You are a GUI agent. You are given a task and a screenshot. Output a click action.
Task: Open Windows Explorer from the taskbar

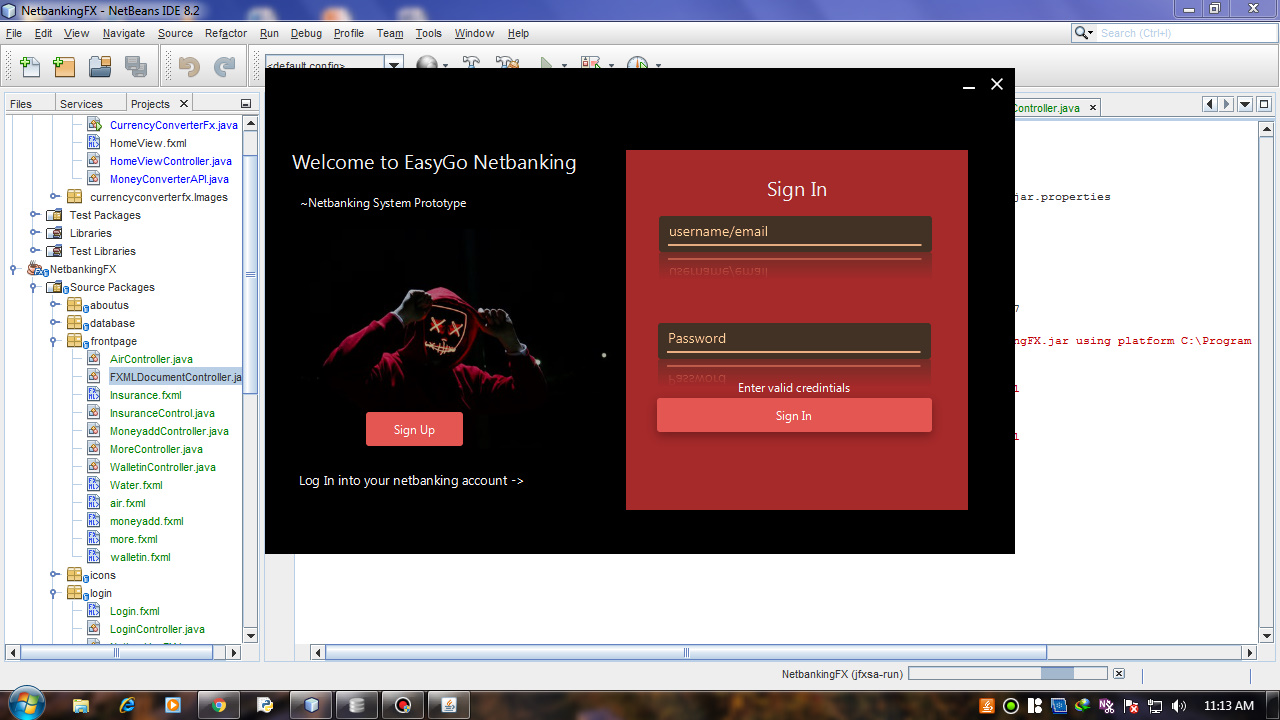[x=81, y=705]
